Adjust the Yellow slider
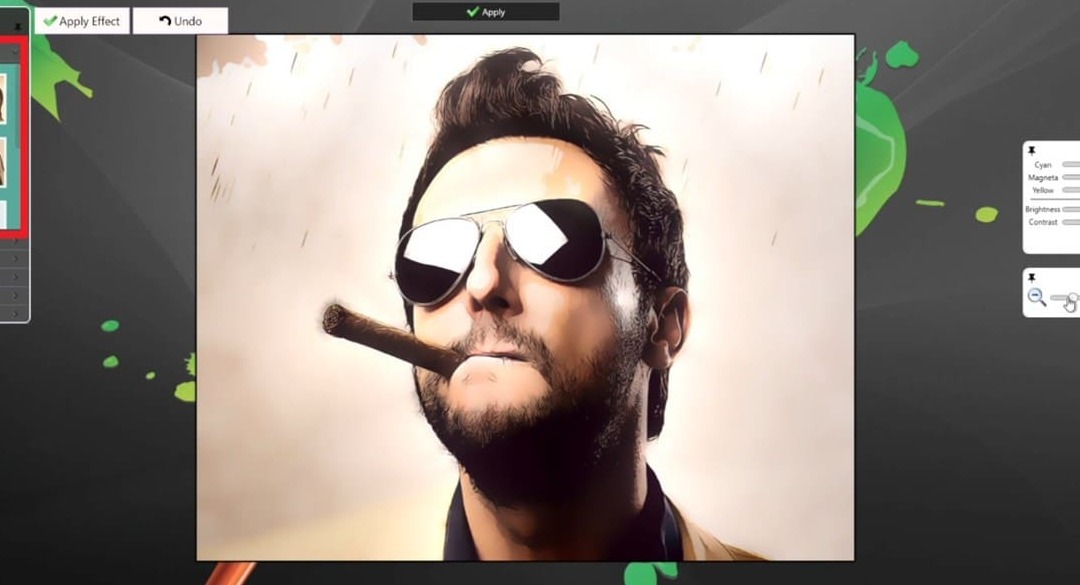This screenshot has width=1080, height=585. pyautogui.click(x=1071, y=189)
